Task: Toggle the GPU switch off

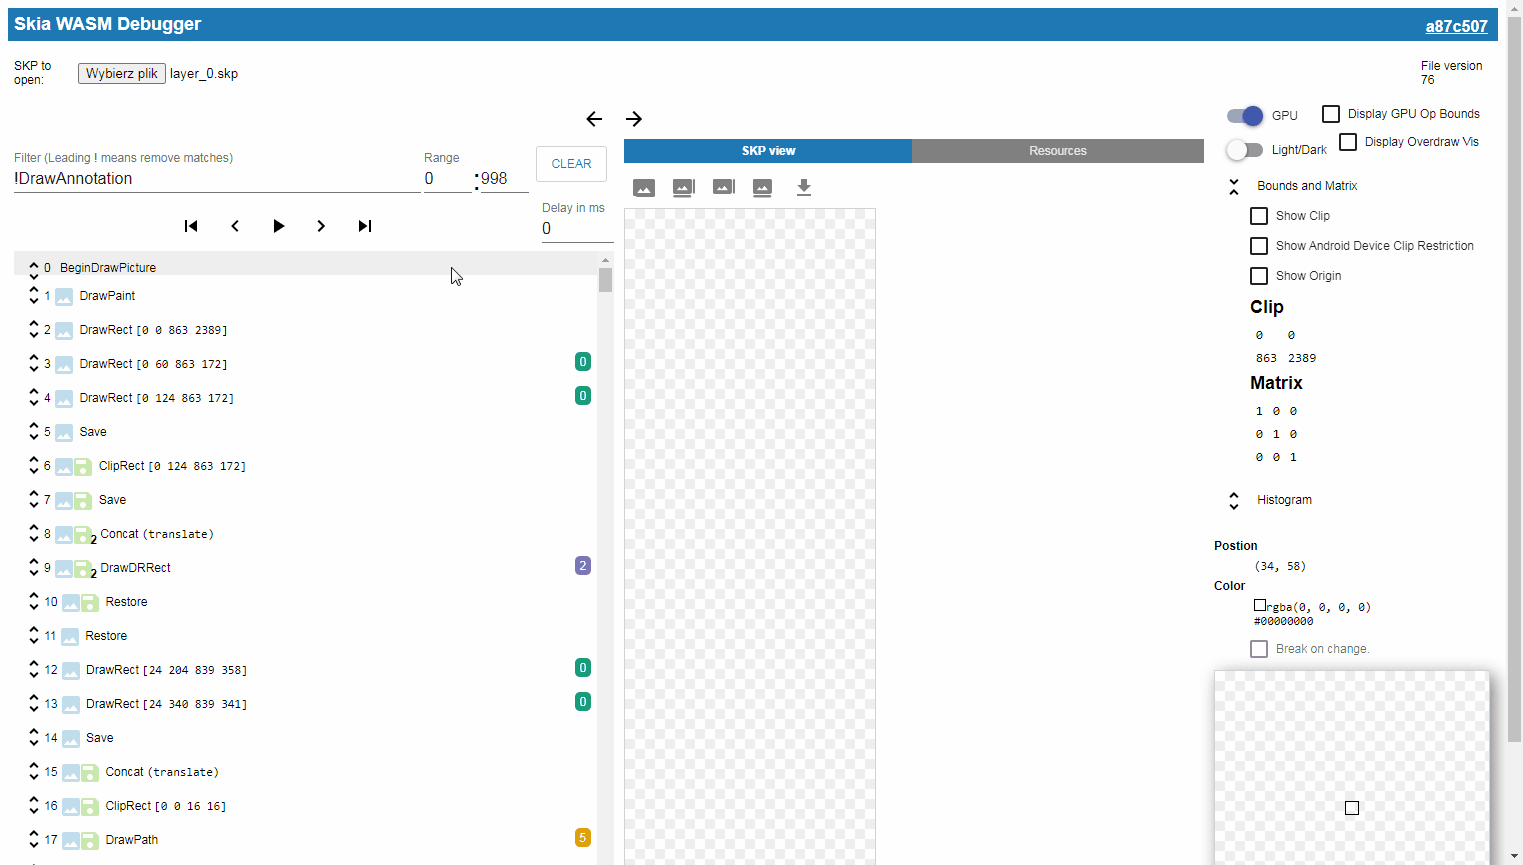Action: coord(1245,115)
